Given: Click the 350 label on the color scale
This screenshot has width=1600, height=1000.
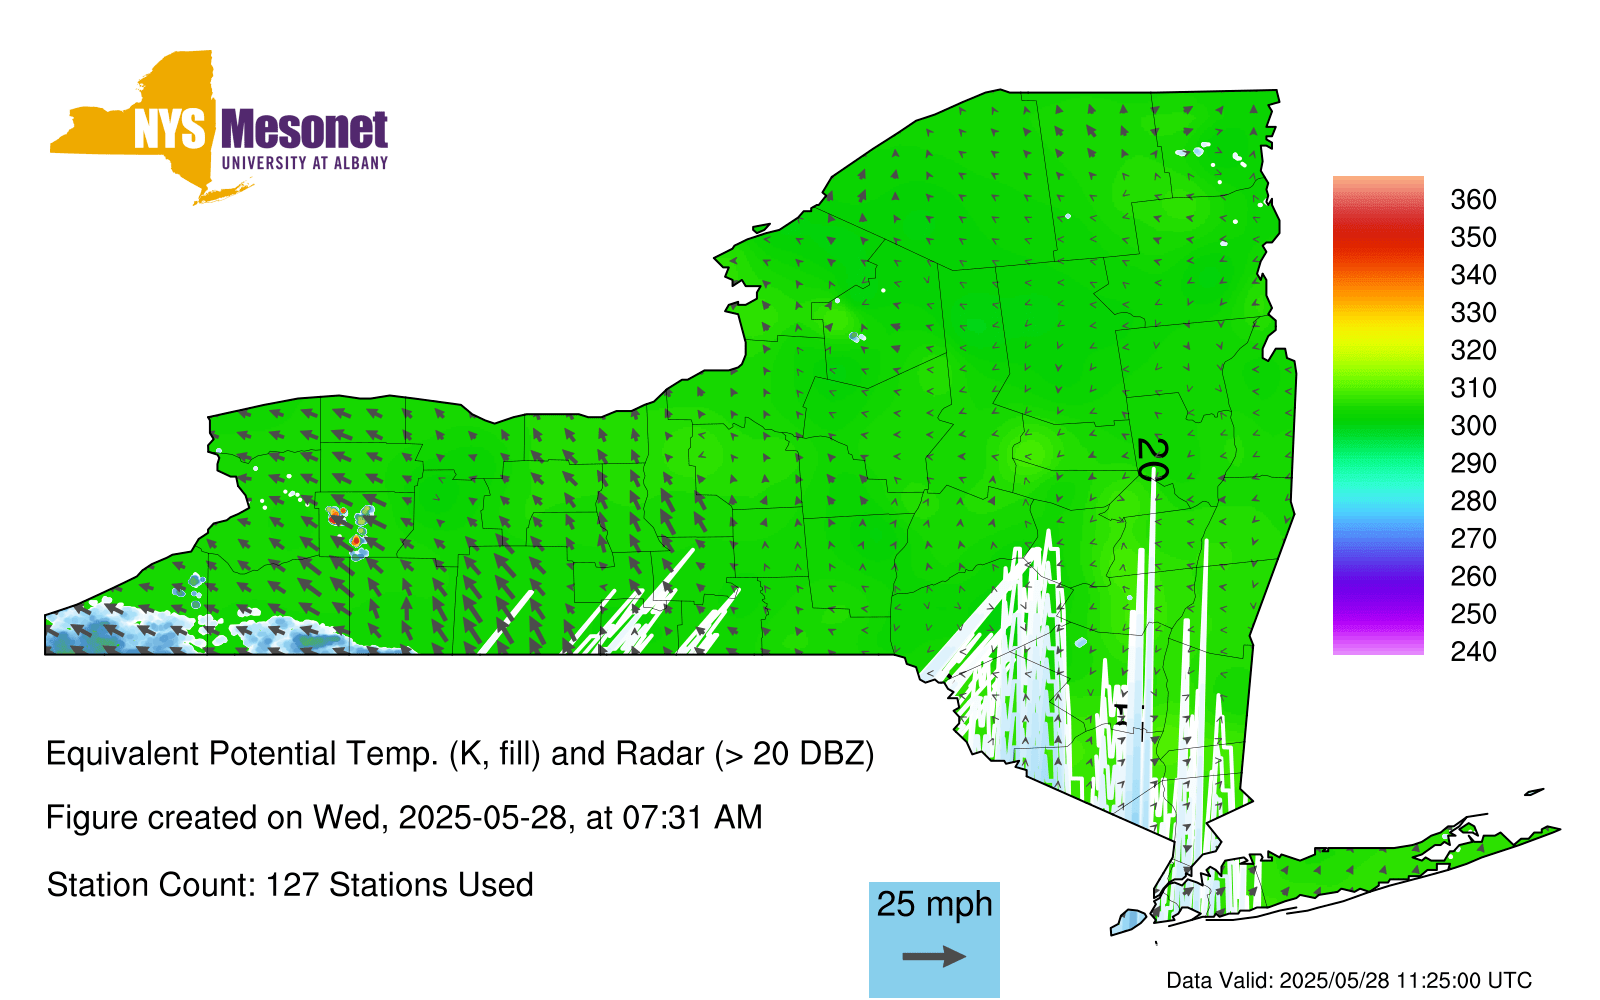Looking at the screenshot, I should [1473, 238].
